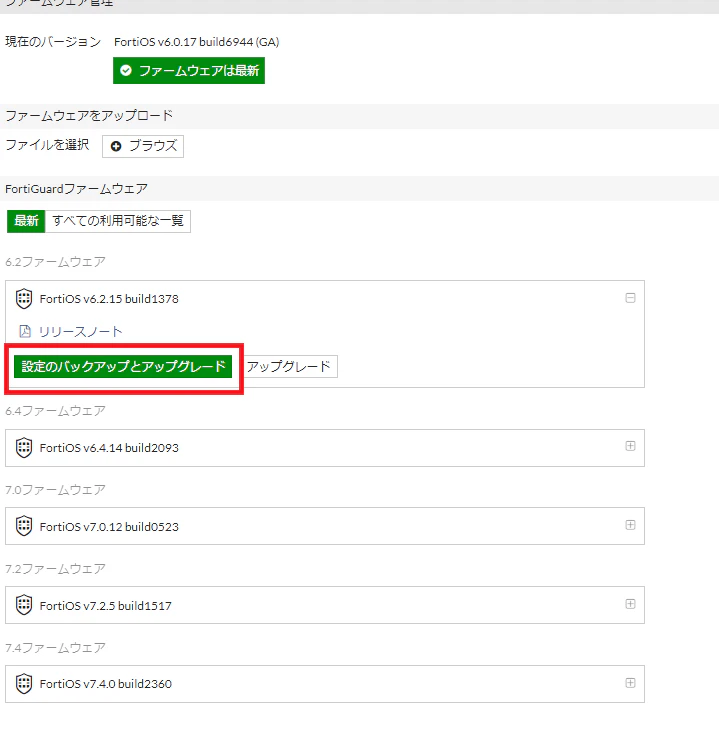The width and height of the screenshot is (719, 738).
Task: Click the shield icon beside FortiOS v7.4.0
Action: 24,684
